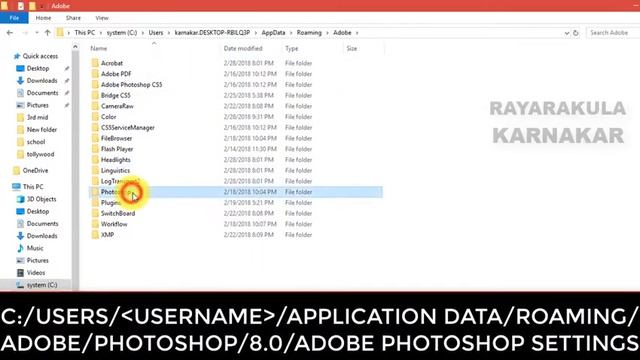Open Videos under This PC
Screen dimensions: 640x360
coord(36,272)
